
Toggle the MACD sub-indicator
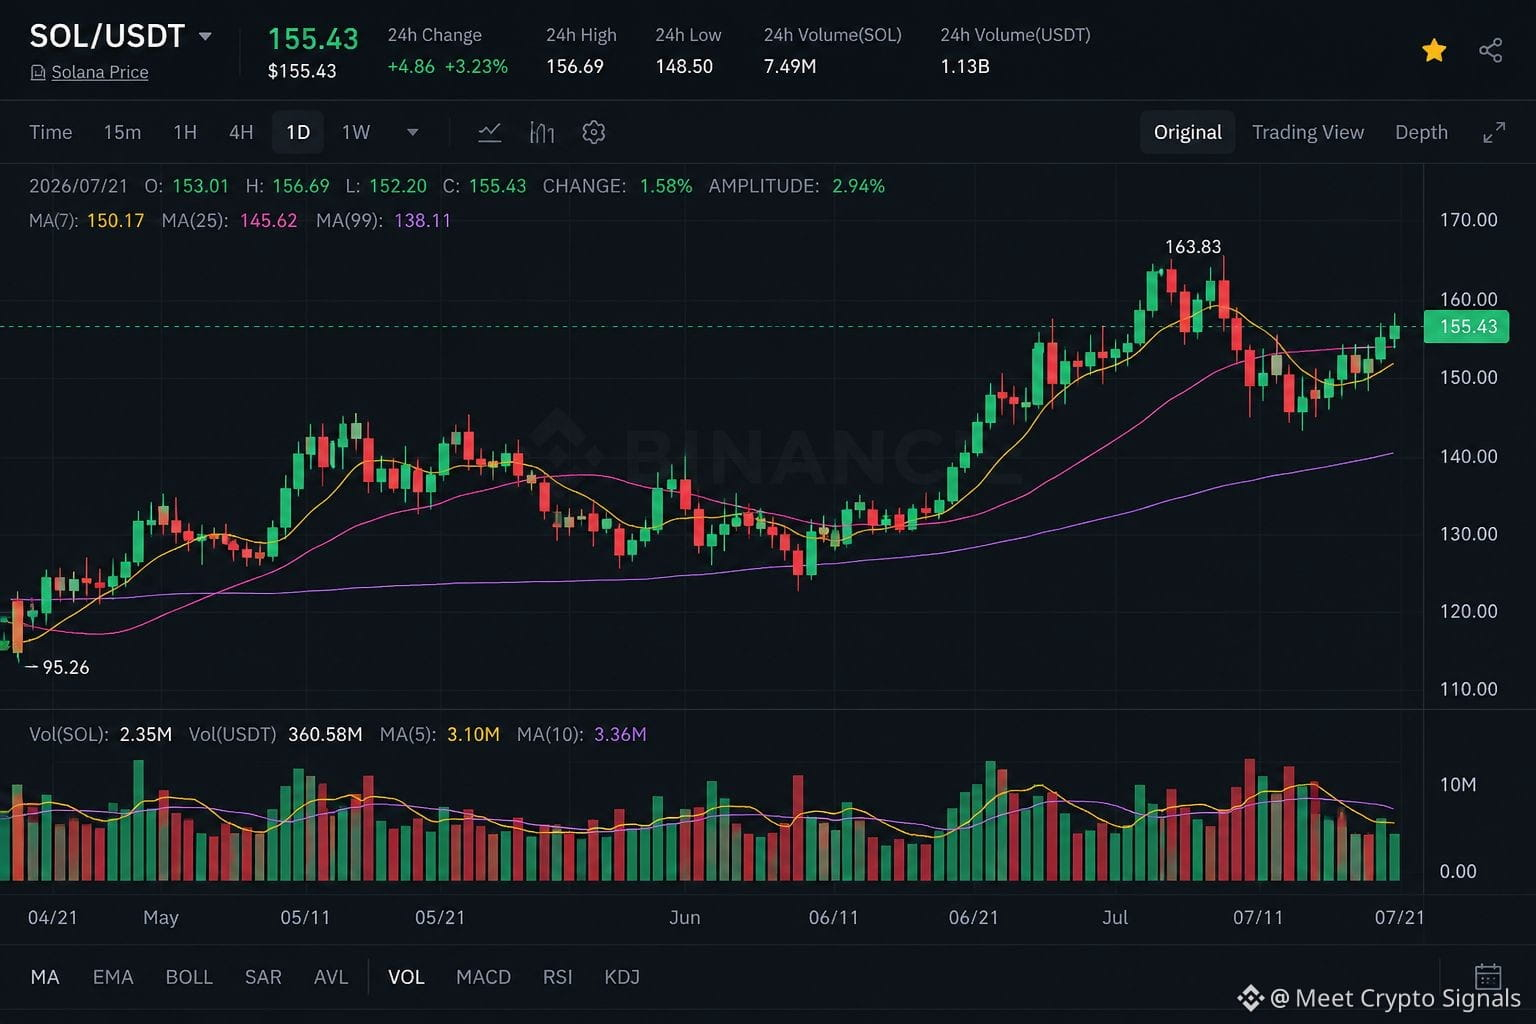(483, 977)
